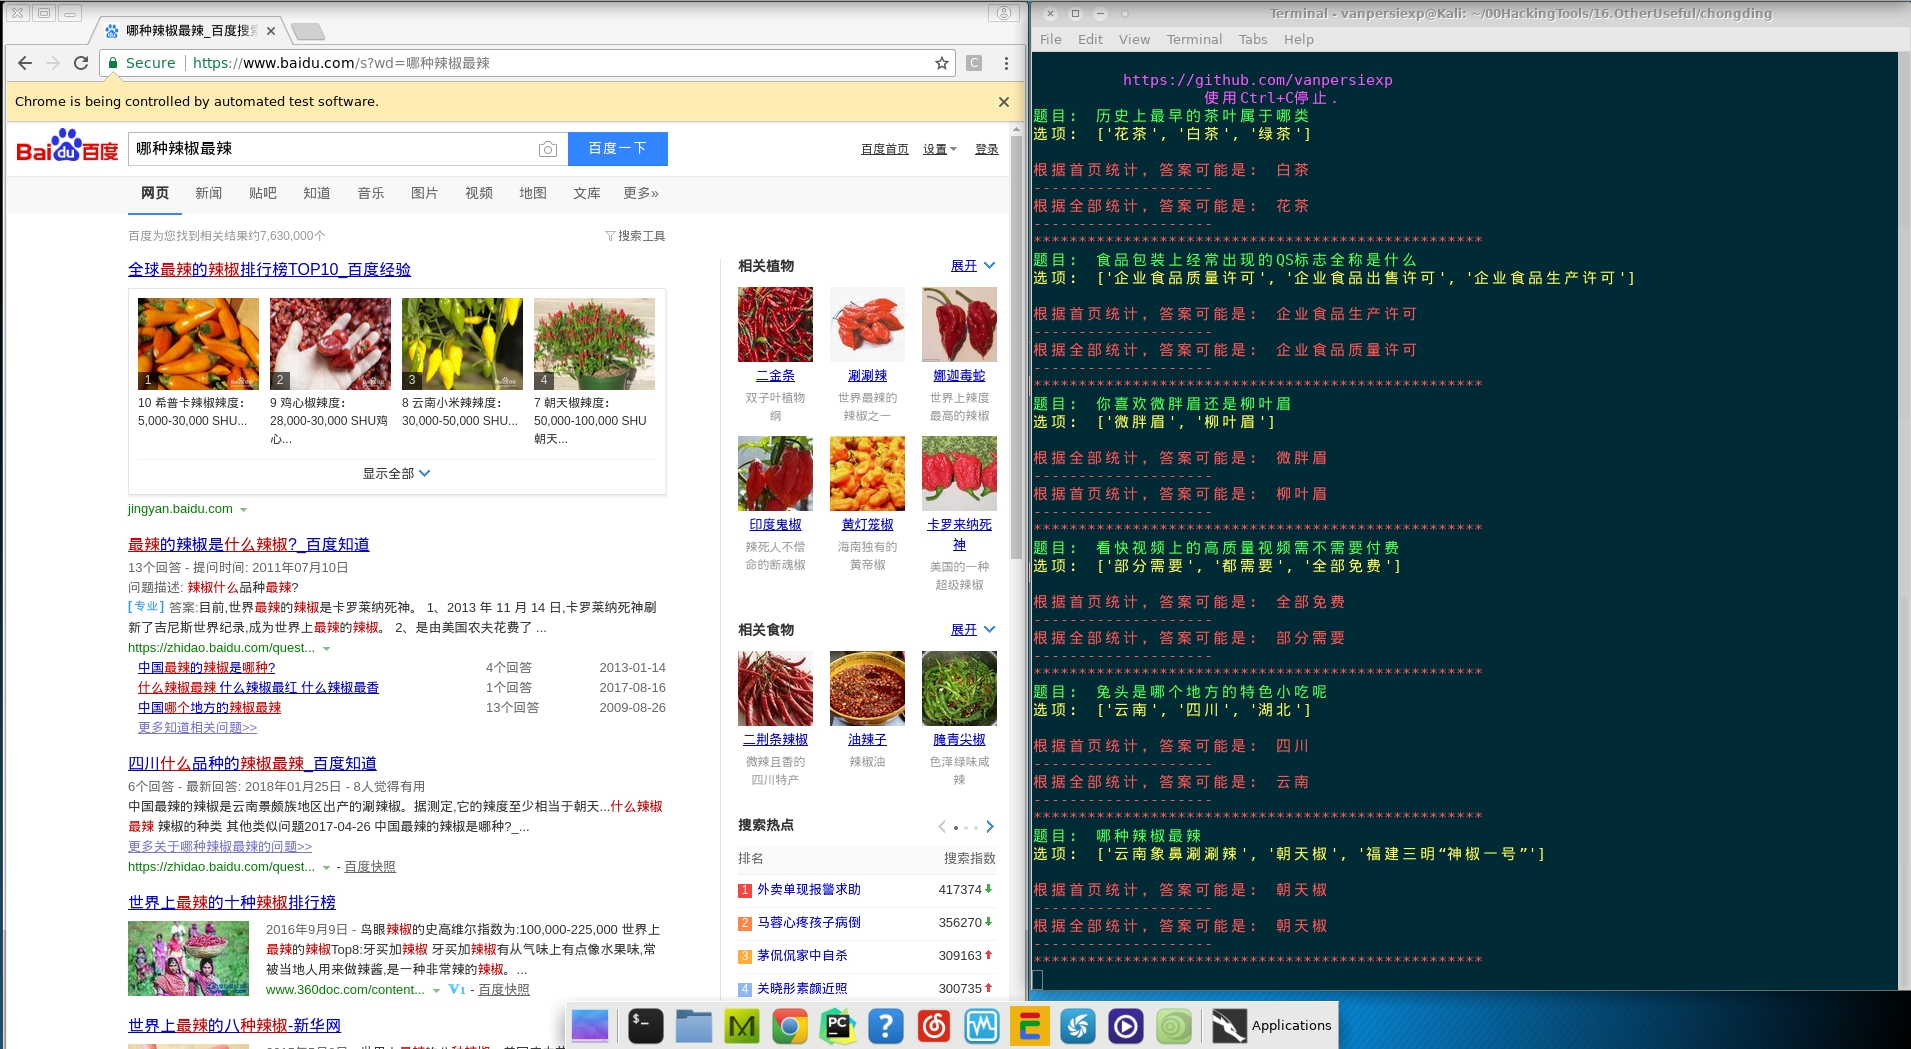Click the 希普卡辣椒 thumbnail numbered 1

click(x=198, y=343)
